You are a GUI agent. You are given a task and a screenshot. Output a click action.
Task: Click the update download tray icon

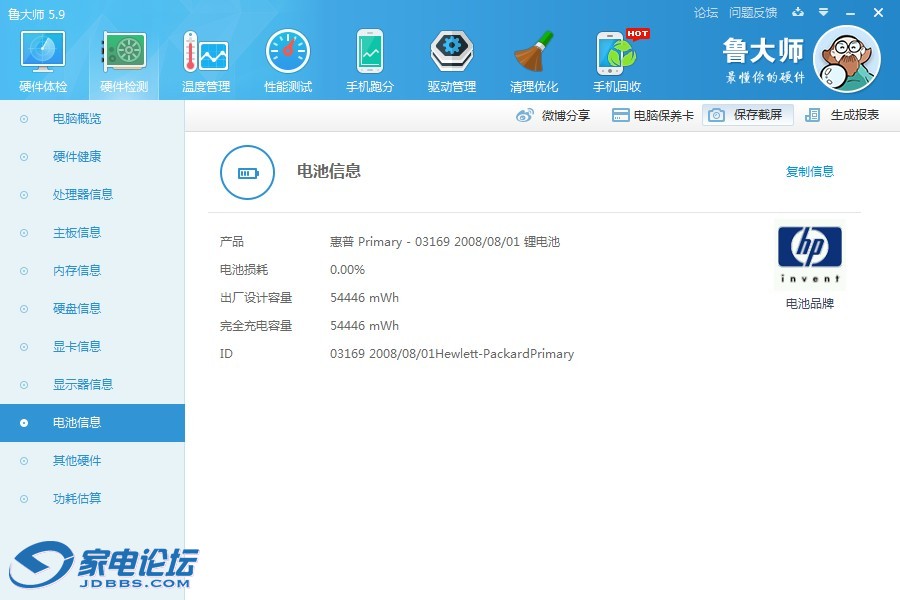pos(798,13)
